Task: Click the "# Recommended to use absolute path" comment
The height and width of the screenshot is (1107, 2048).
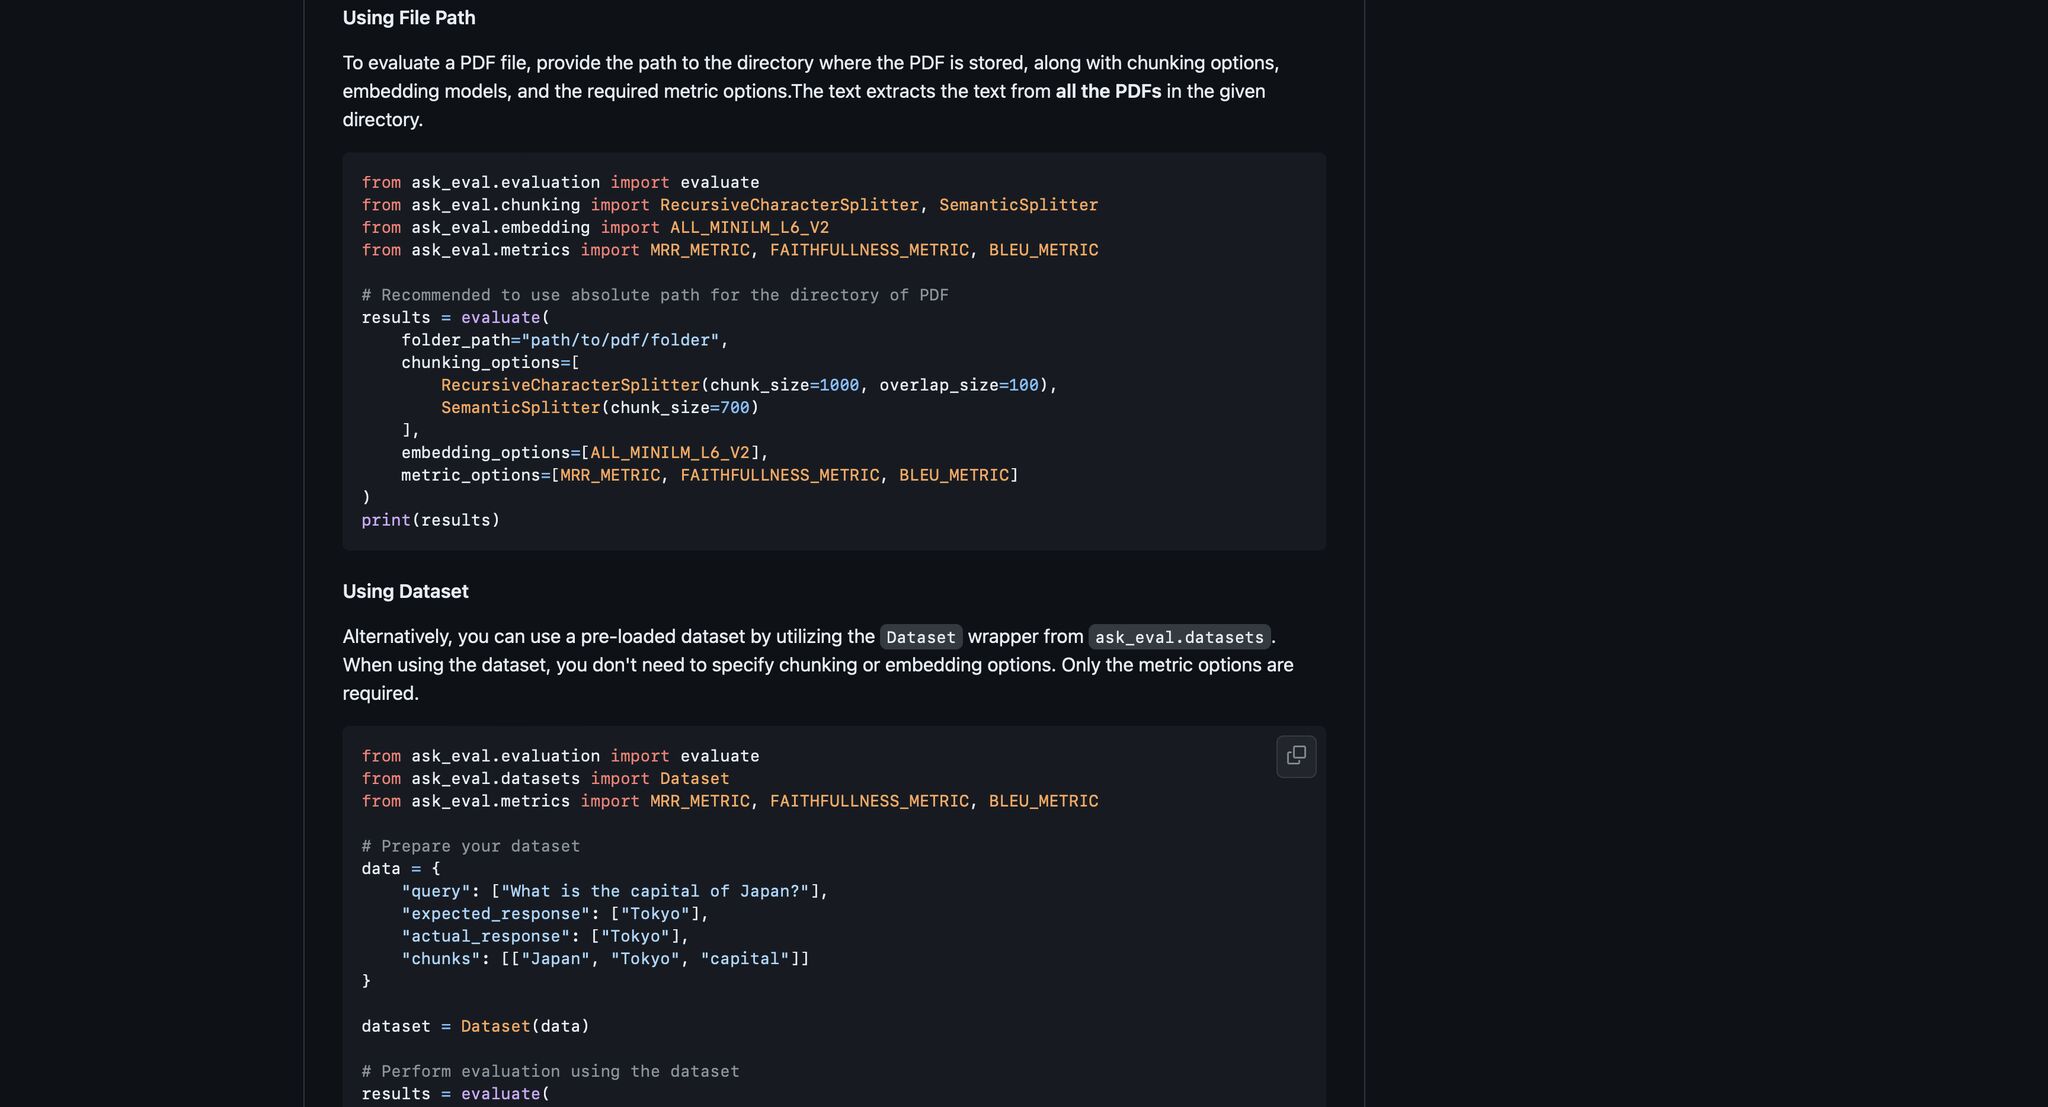Action: pos(654,295)
